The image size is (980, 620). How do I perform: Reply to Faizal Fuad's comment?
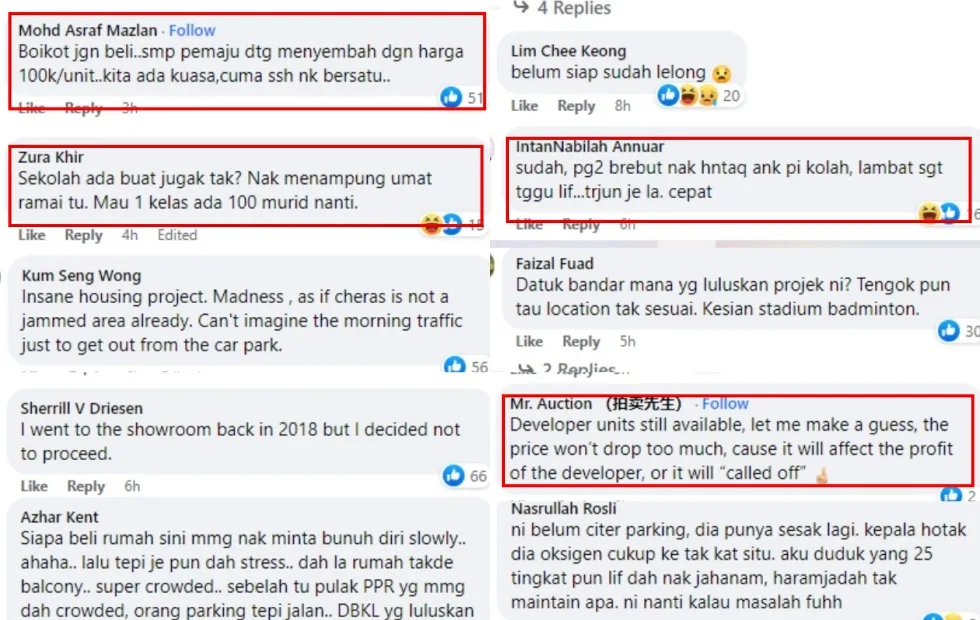click(x=581, y=341)
